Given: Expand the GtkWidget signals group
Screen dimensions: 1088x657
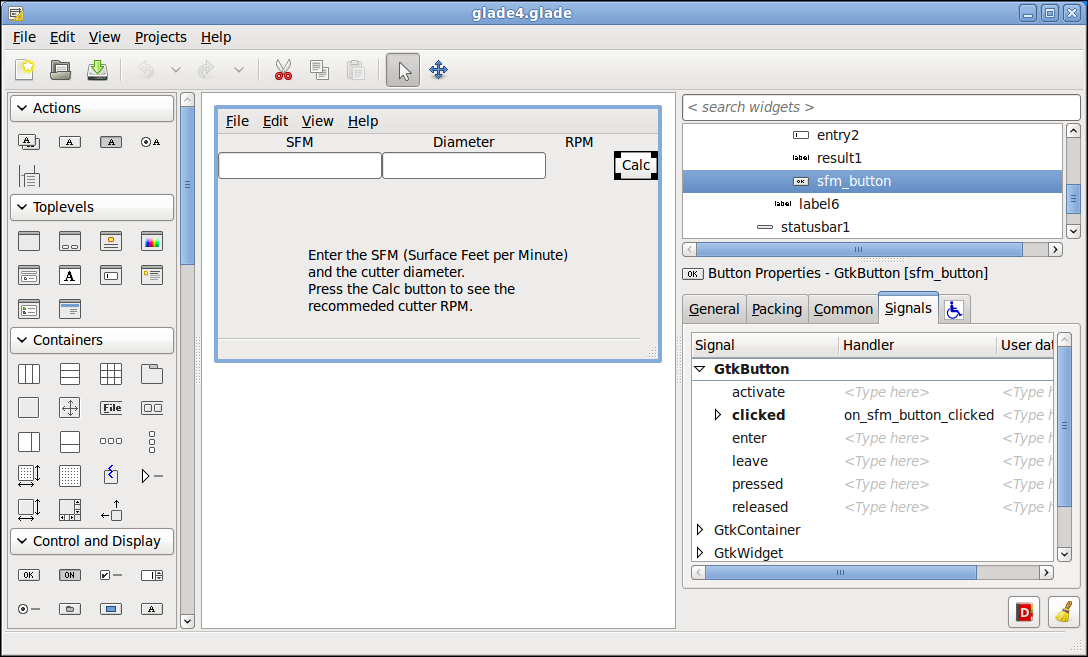Looking at the screenshot, I should point(700,553).
